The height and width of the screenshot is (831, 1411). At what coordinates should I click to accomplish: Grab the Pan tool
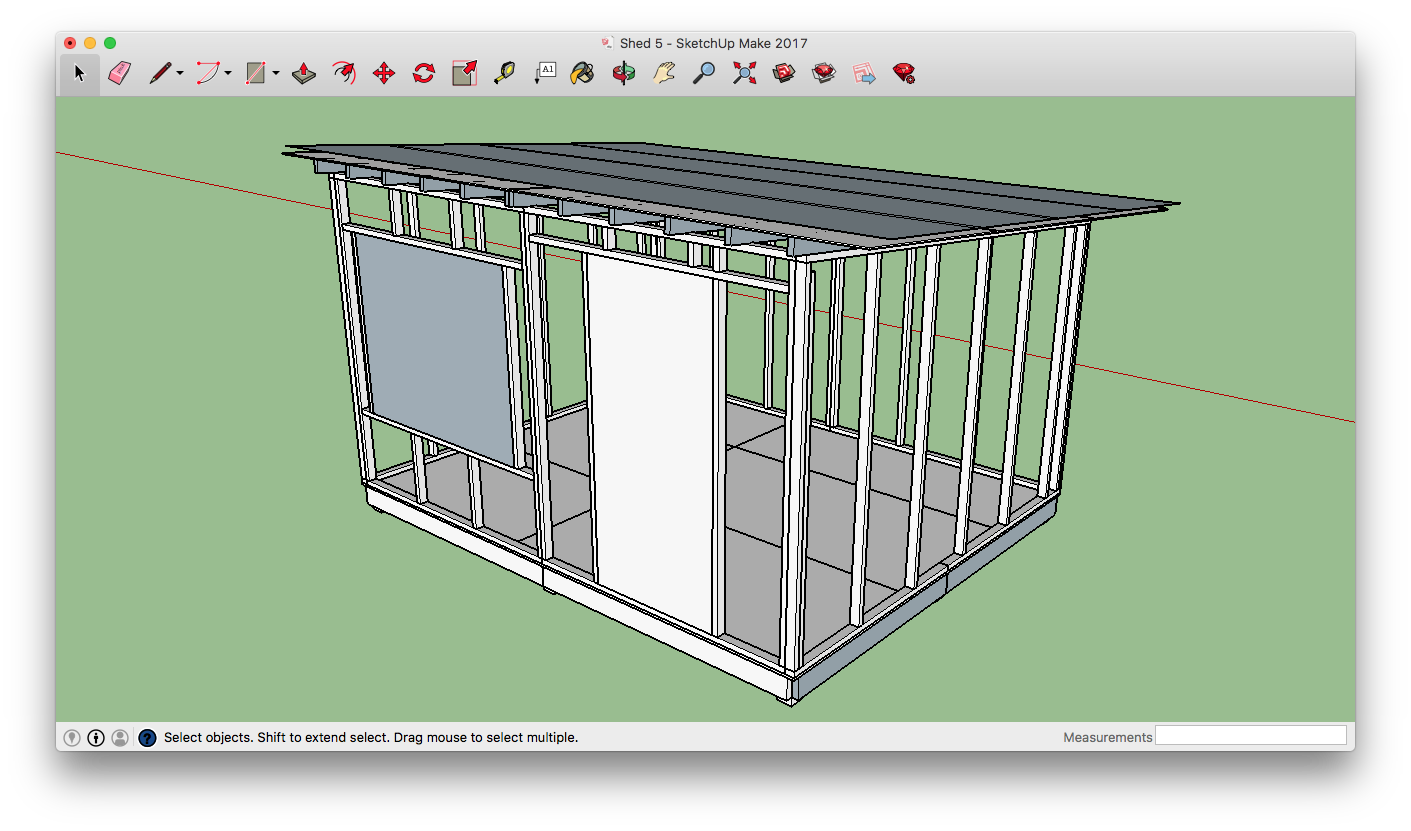[662, 72]
